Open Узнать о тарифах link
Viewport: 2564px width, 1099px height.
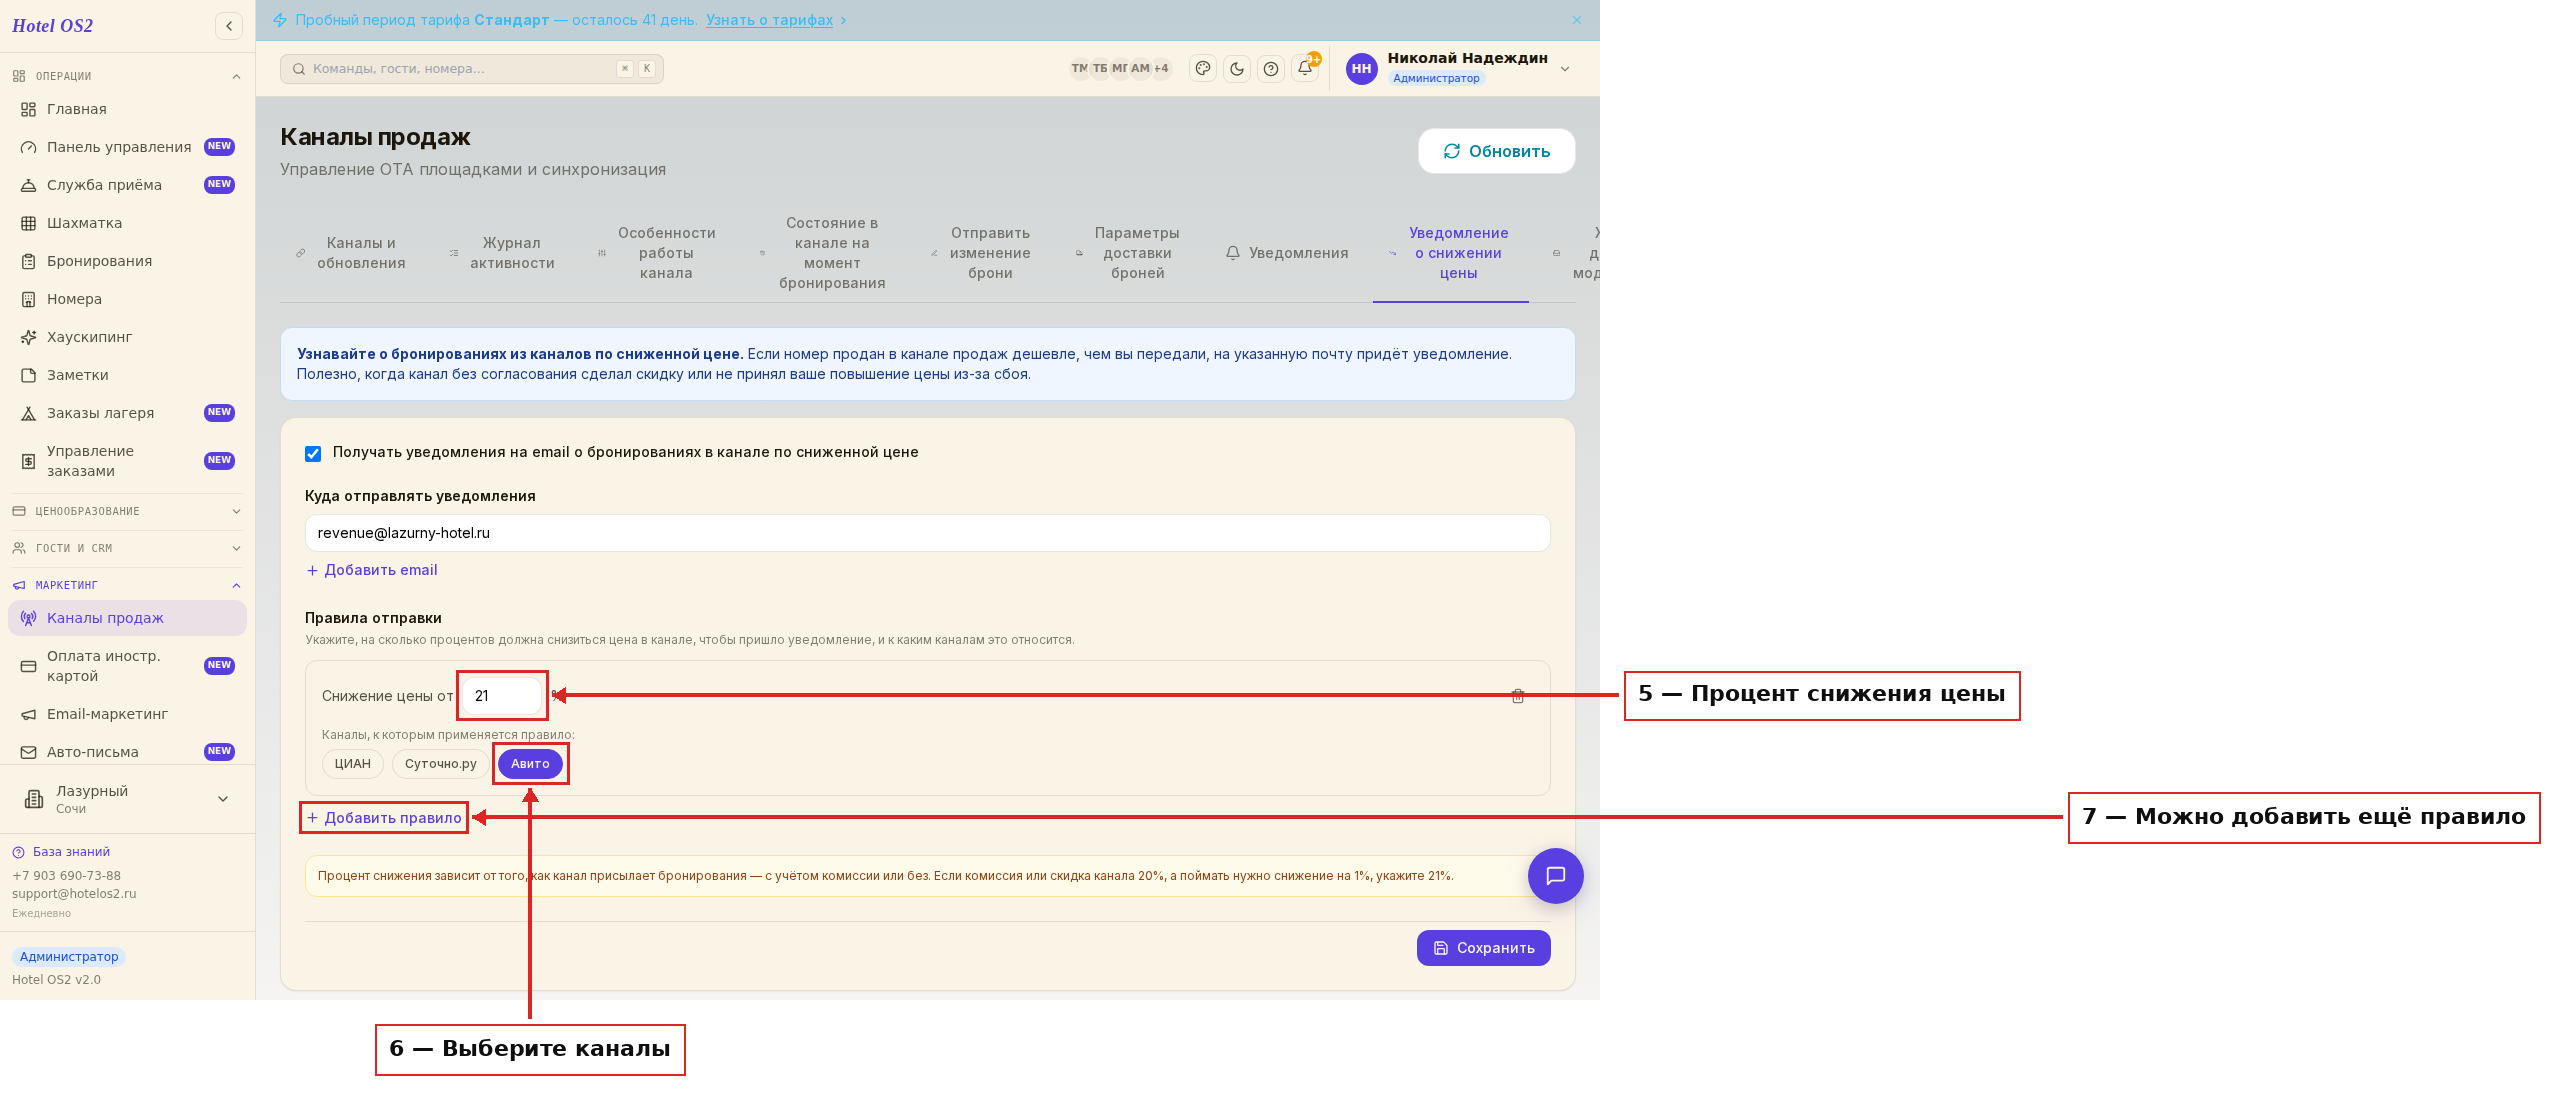tap(769, 20)
